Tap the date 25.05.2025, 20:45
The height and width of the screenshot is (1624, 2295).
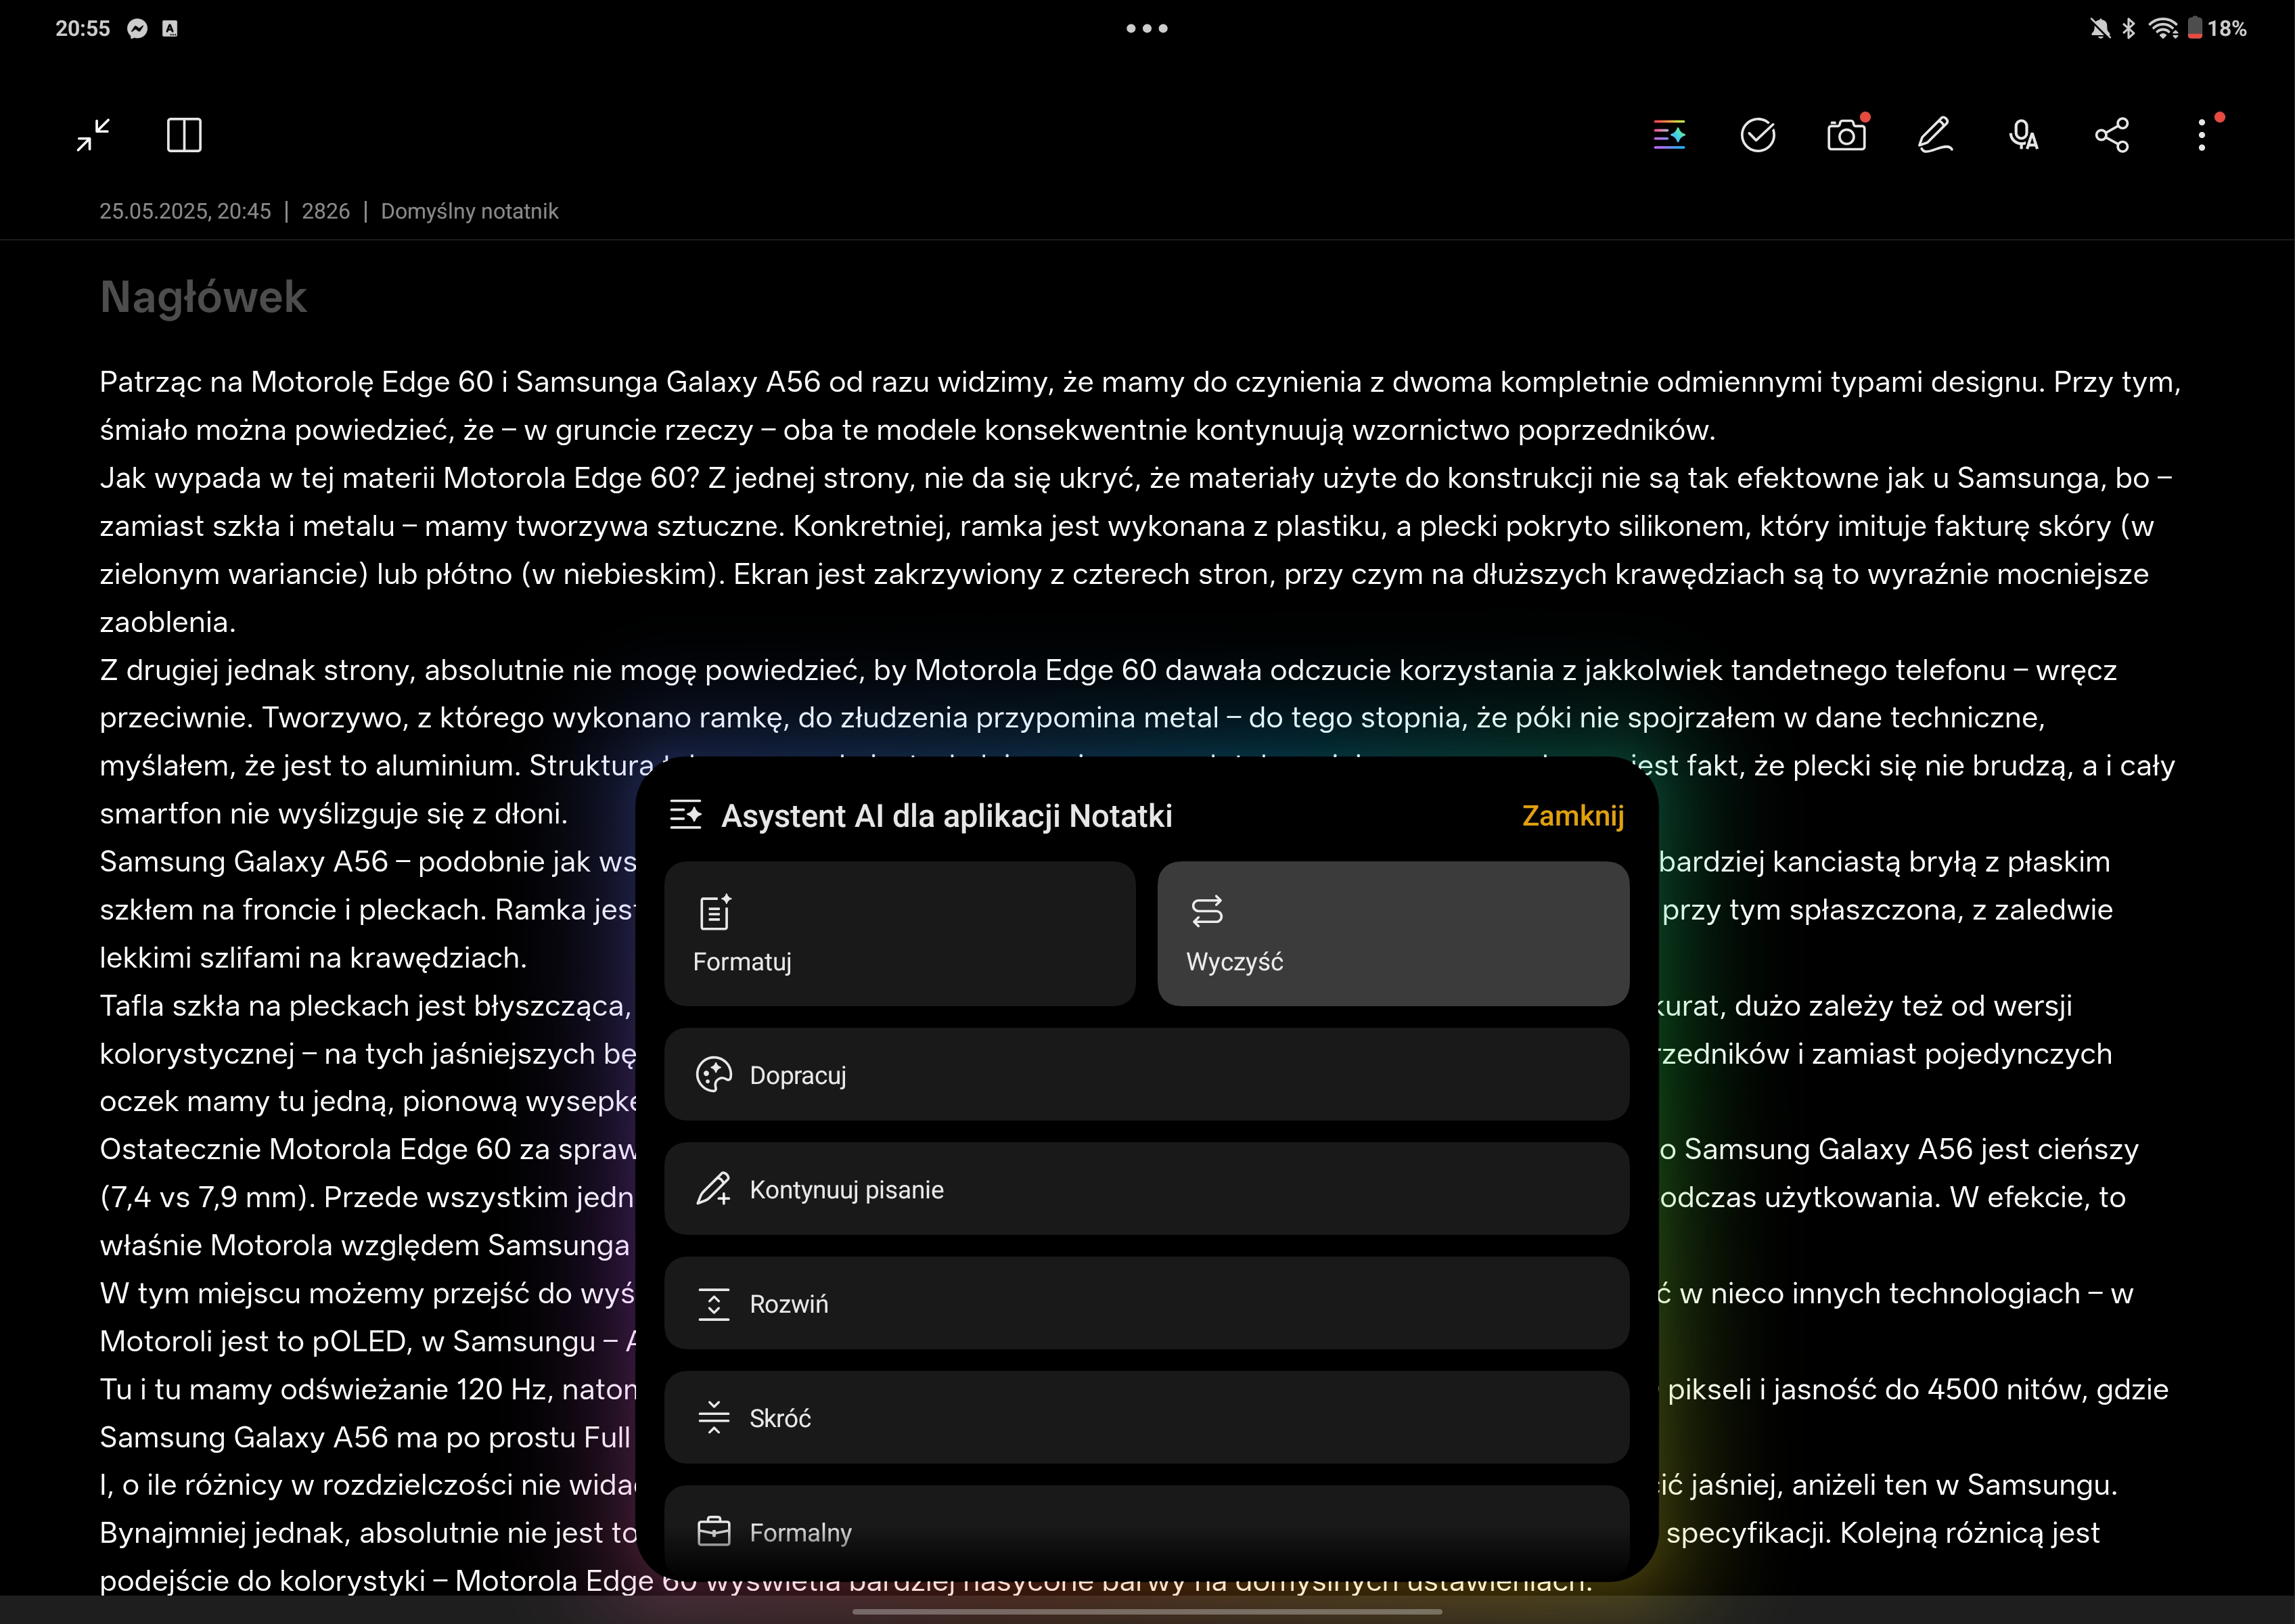185,211
